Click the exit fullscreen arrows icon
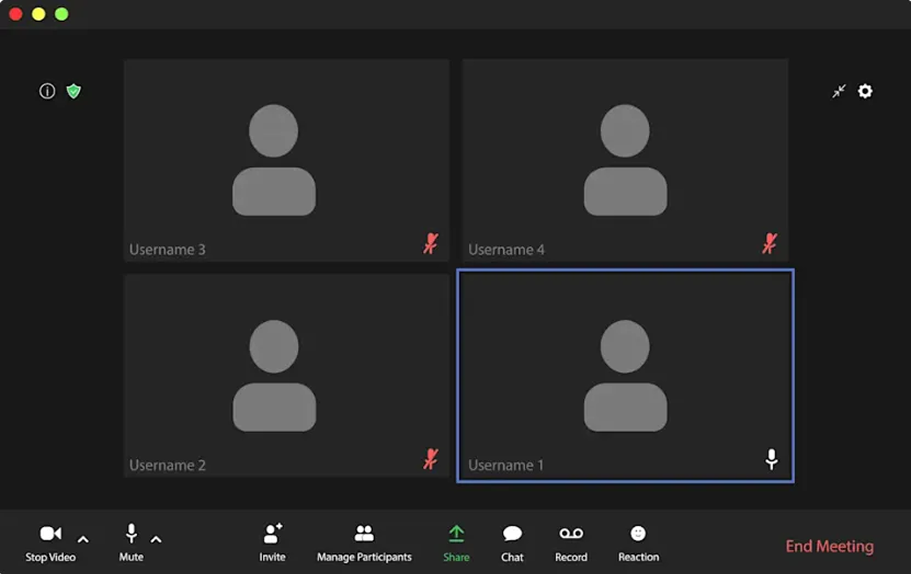Image resolution: width=911 pixels, height=574 pixels. tap(839, 91)
